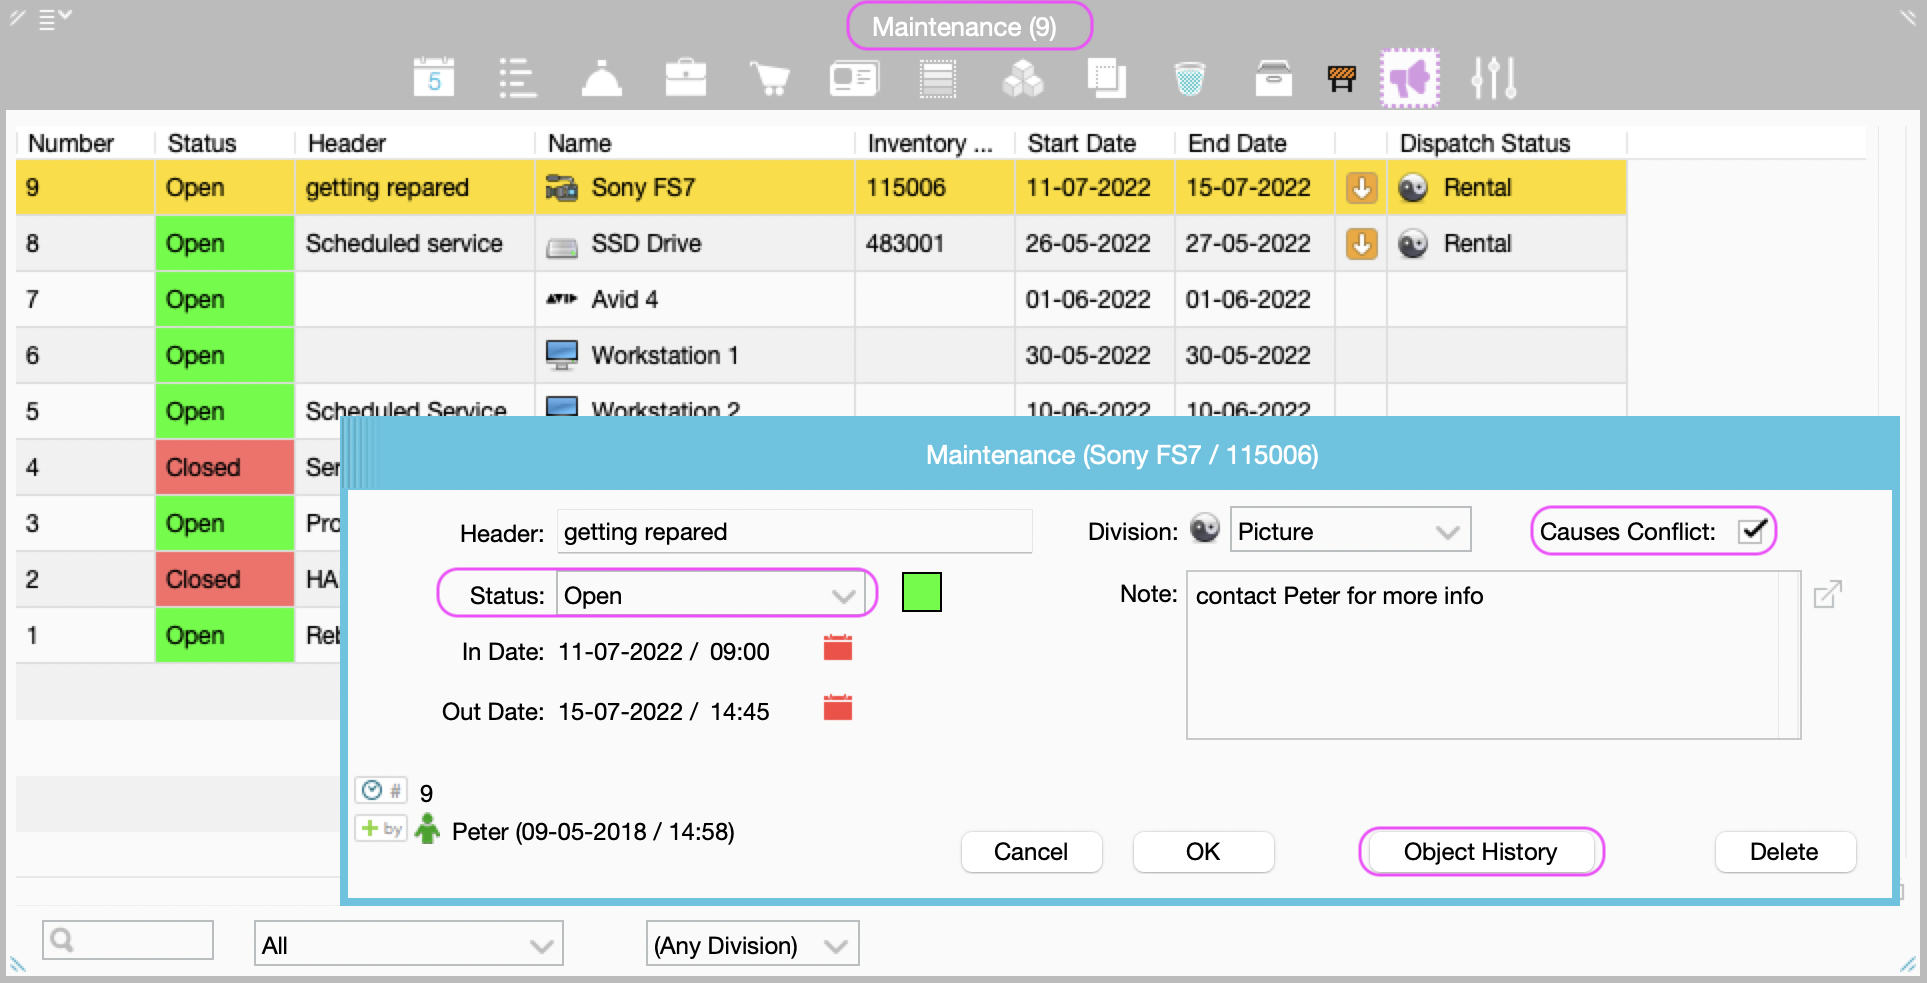Viewport: 1927px width, 983px height.
Task: Open the Division dropdown showing Picture
Action: 1350,530
